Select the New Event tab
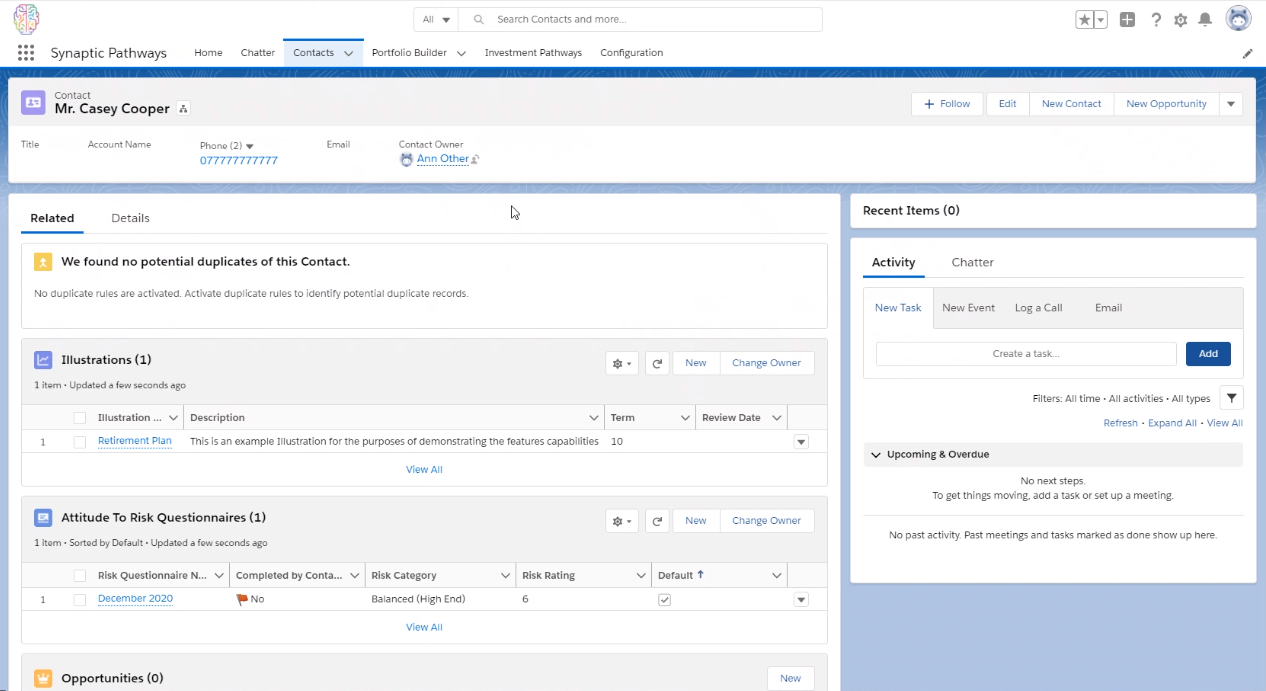This screenshot has width=1266, height=691. point(968,308)
